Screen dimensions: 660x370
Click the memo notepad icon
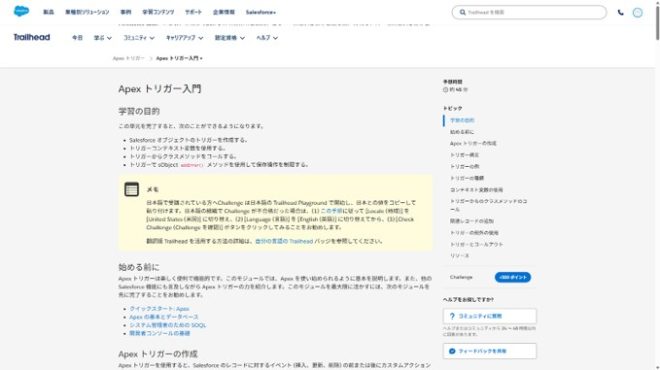(132, 189)
